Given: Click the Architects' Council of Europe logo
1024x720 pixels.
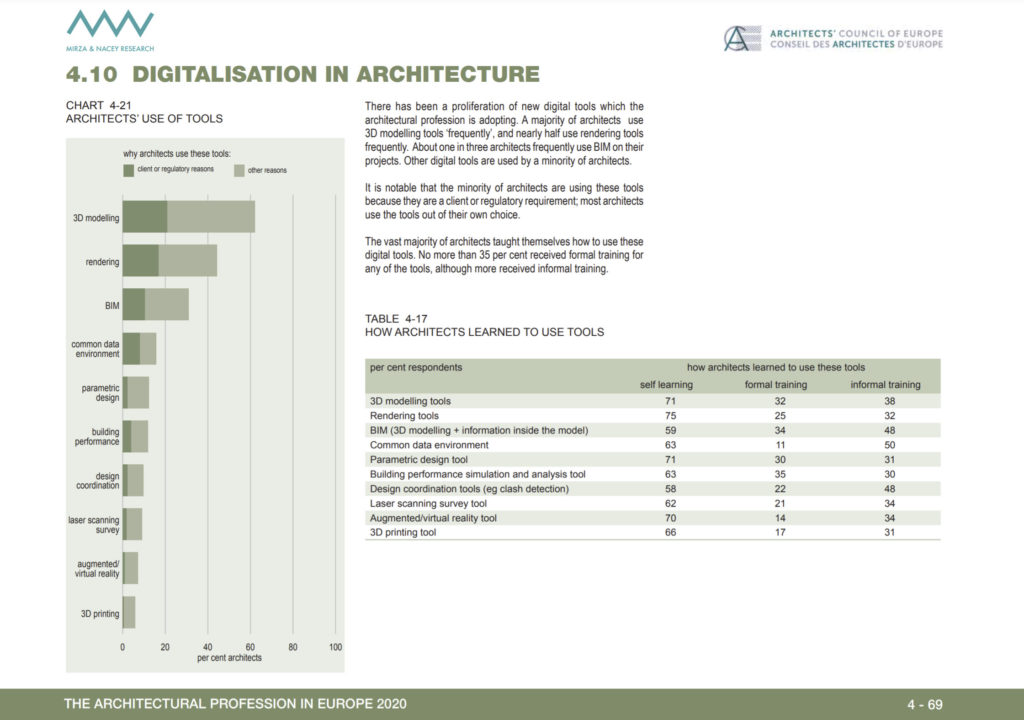Looking at the screenshot, I should point(833,39).
